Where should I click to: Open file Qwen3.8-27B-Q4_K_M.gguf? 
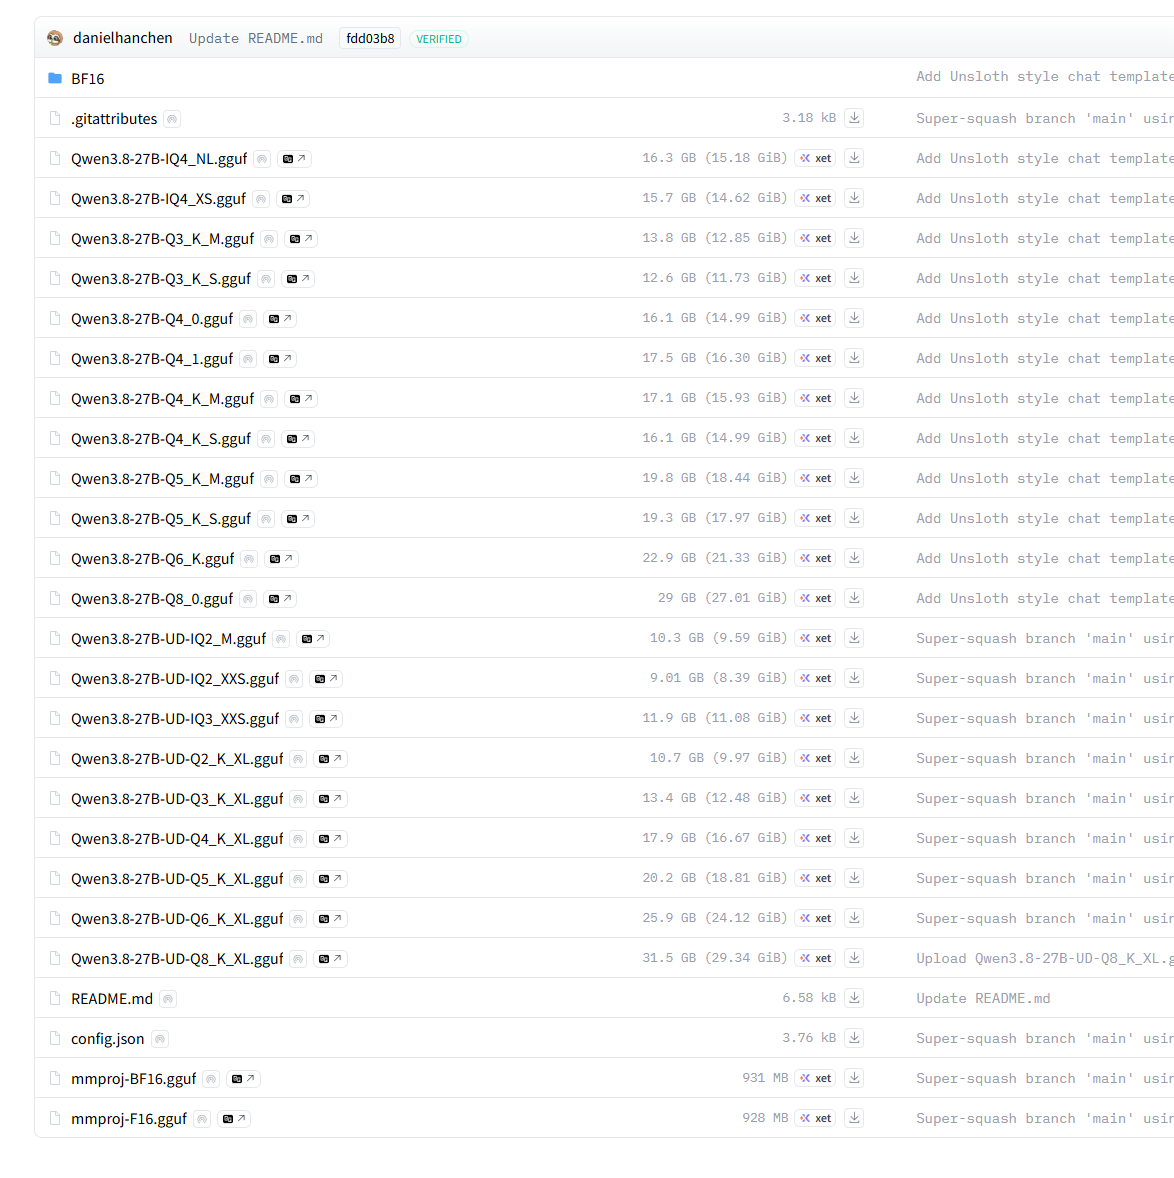(162, 399)
